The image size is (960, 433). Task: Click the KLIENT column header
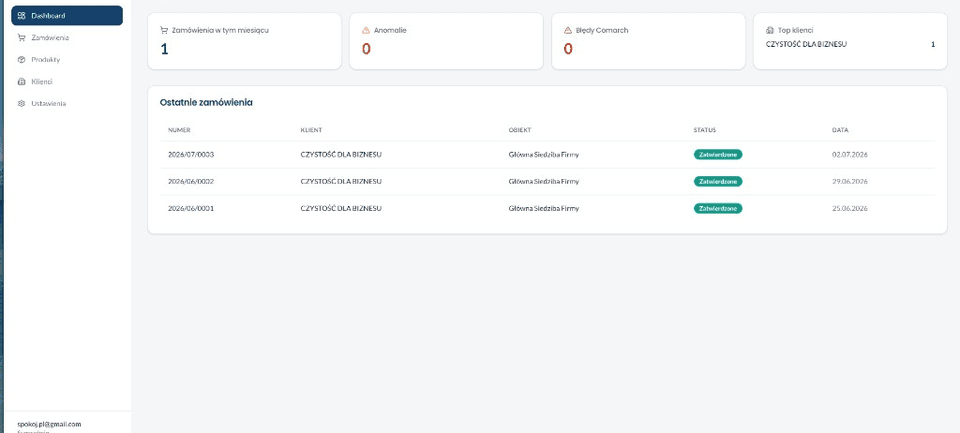tap(311, 130)
